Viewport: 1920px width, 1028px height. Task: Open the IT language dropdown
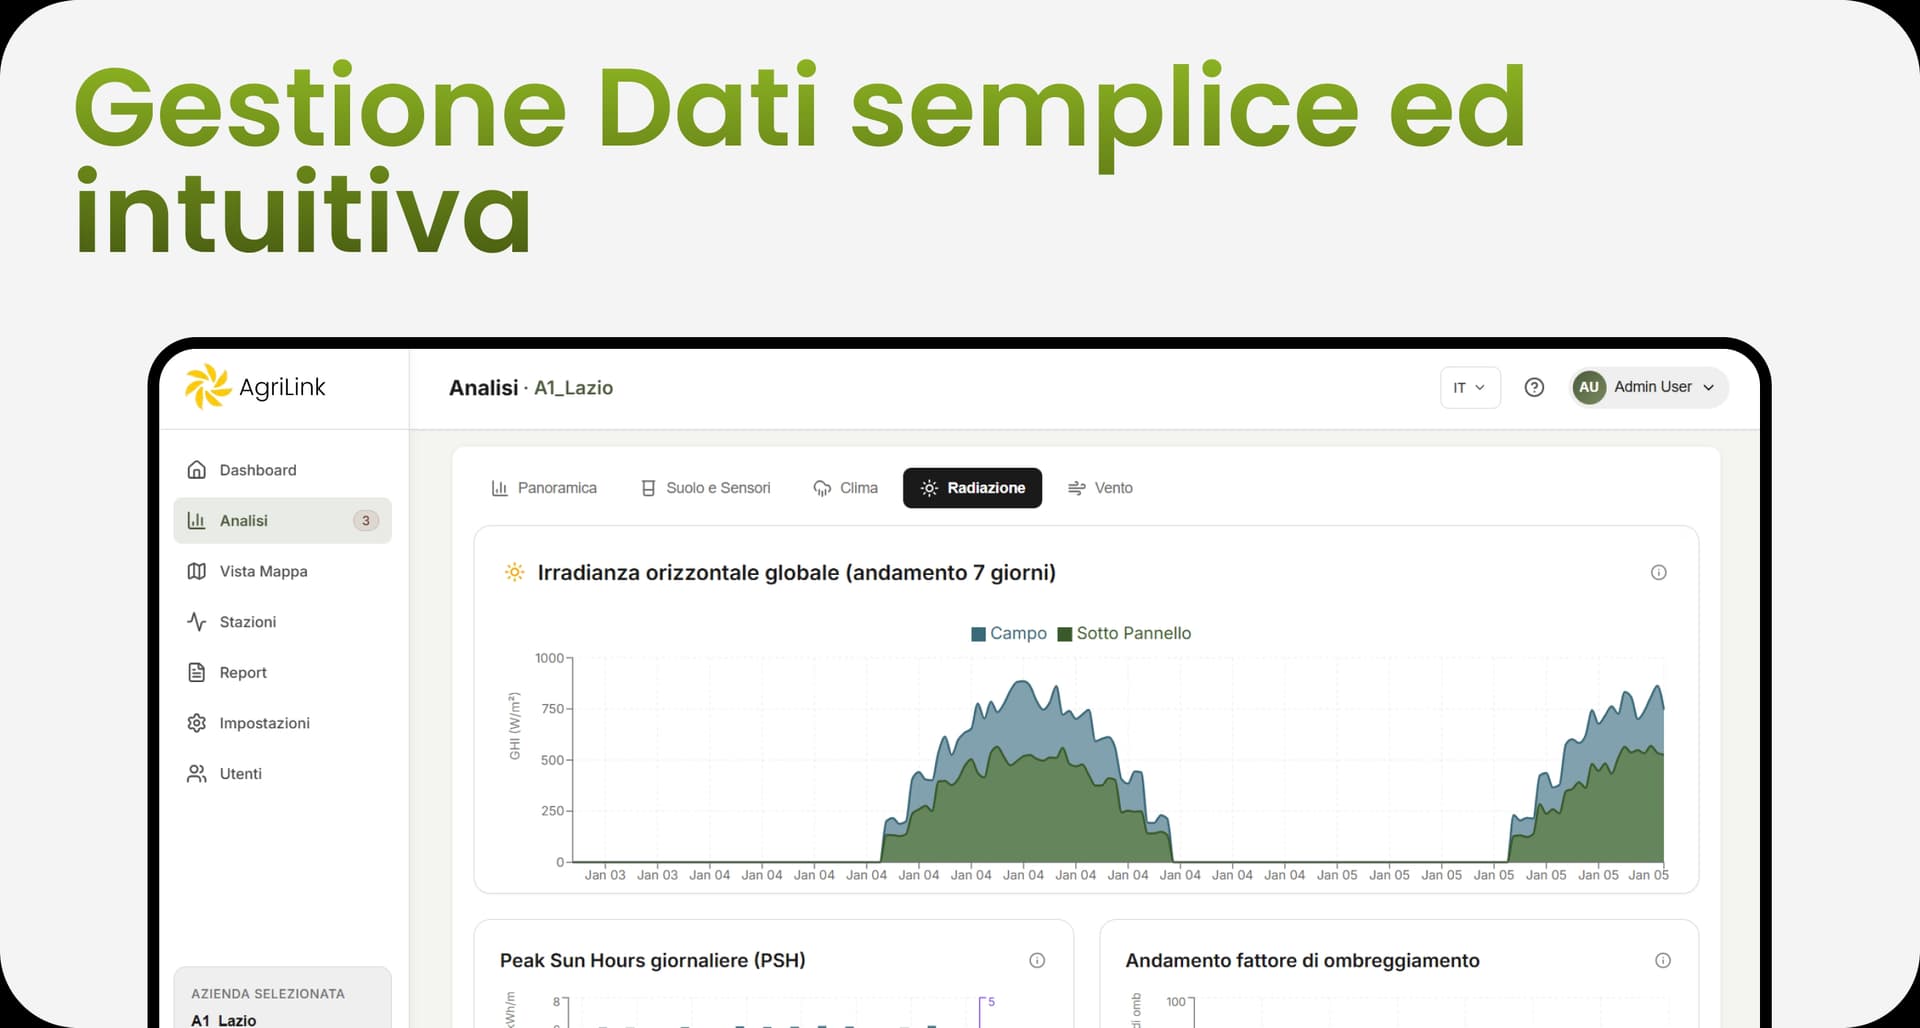(1469, 387)
